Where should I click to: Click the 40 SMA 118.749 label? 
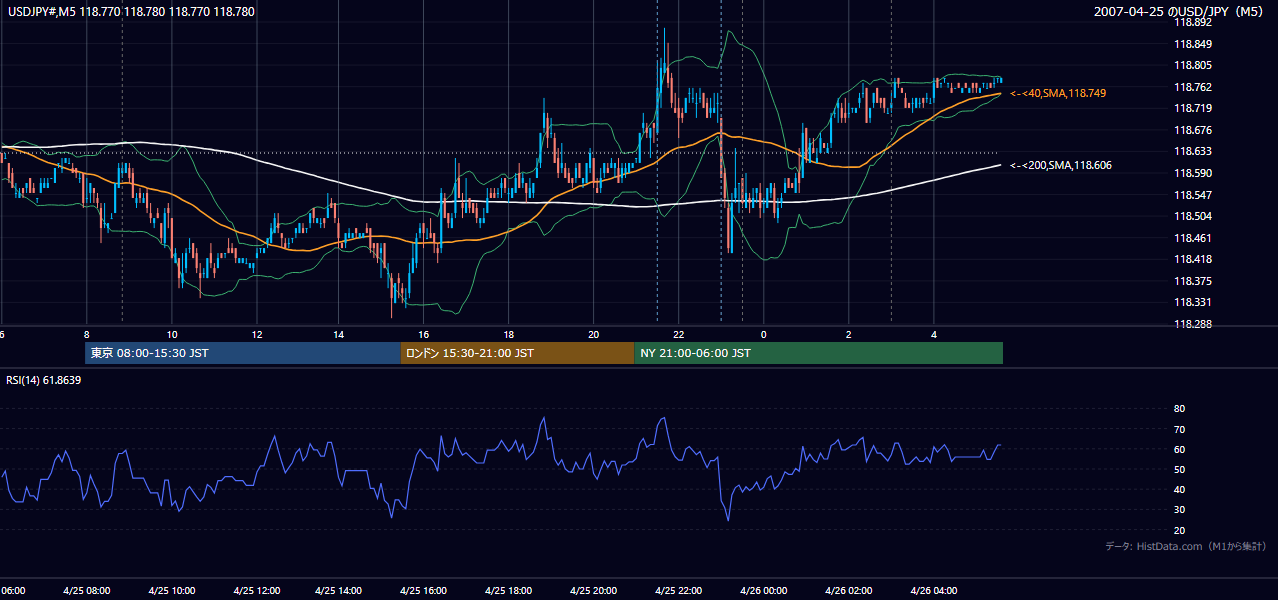[x=1058, y=93]
